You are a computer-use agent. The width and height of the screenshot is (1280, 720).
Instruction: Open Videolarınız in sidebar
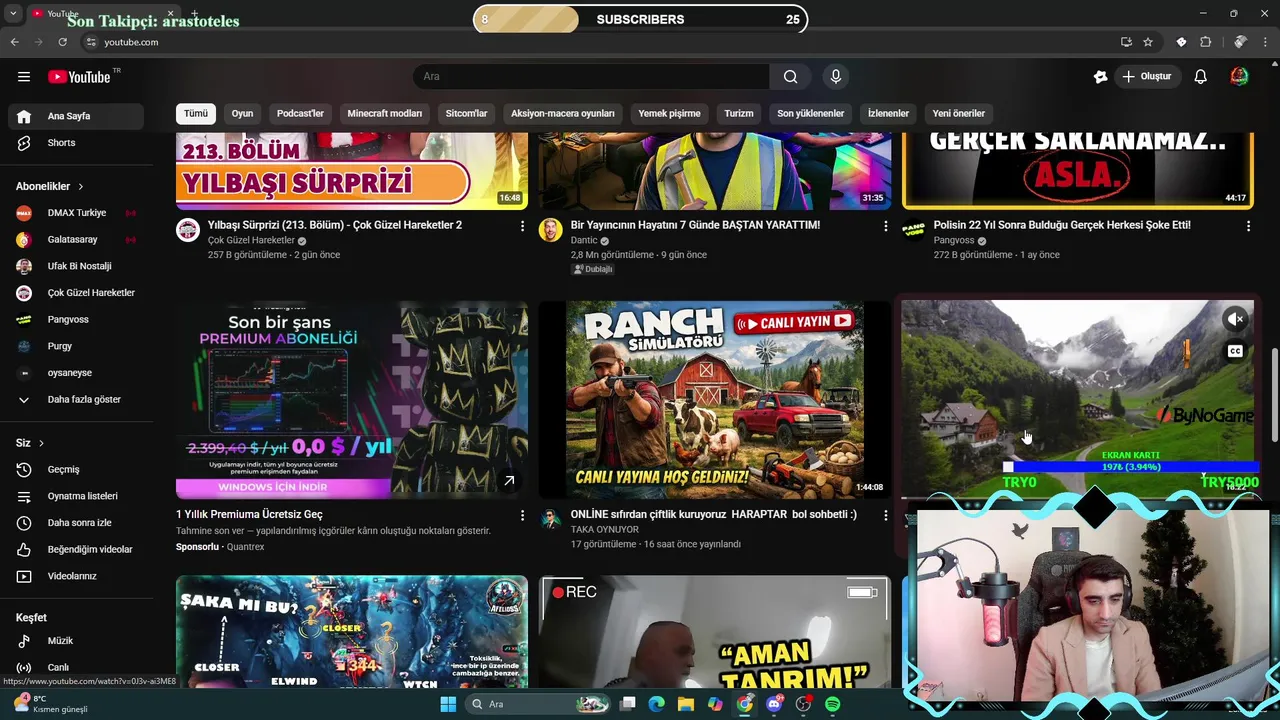point(75,576)
